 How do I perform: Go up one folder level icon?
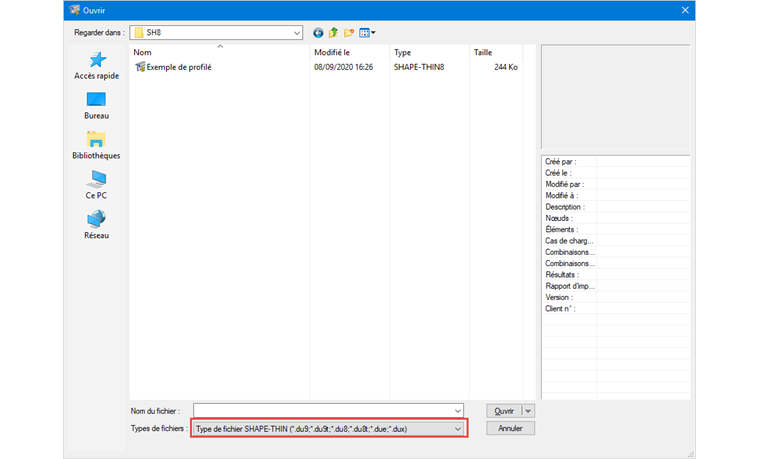click(333, 33)
